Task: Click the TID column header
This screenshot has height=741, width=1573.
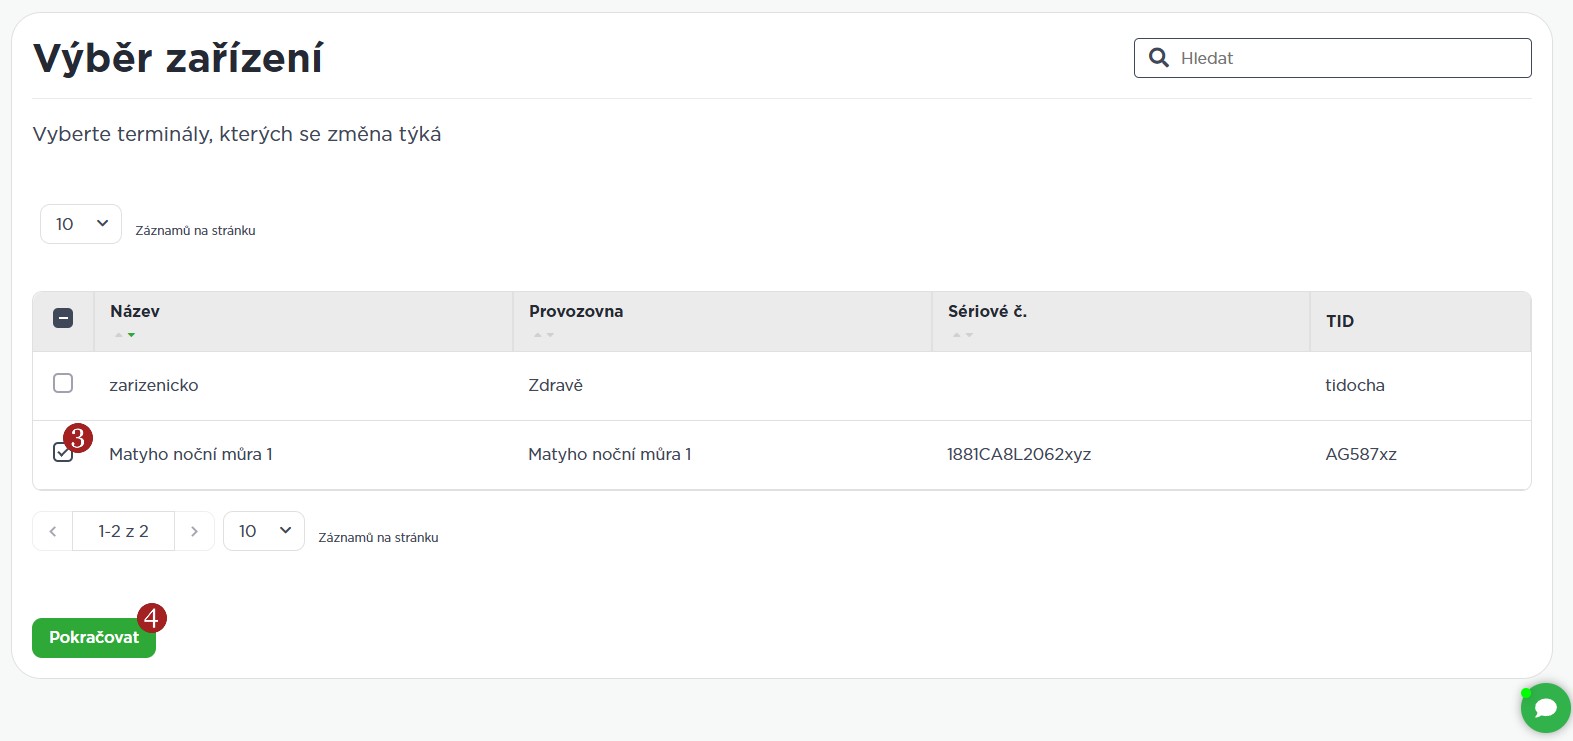Action: pyautogui.click(x=1340, y=321)
